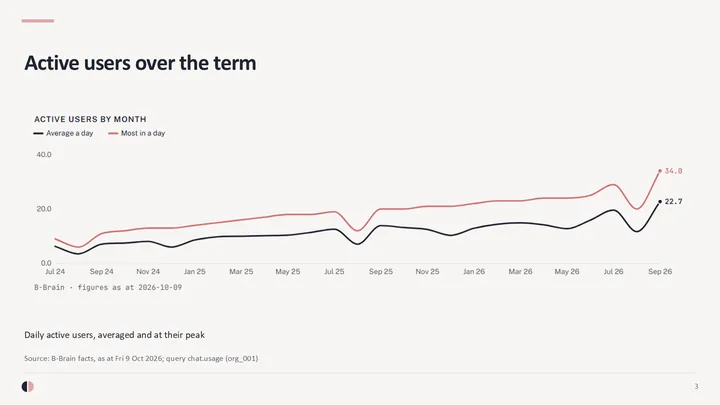This screenshot has width=720, height=405.
Task: Click the half-circle logo icon in footer
Action: pyautogui.click(x=28, y=387)
